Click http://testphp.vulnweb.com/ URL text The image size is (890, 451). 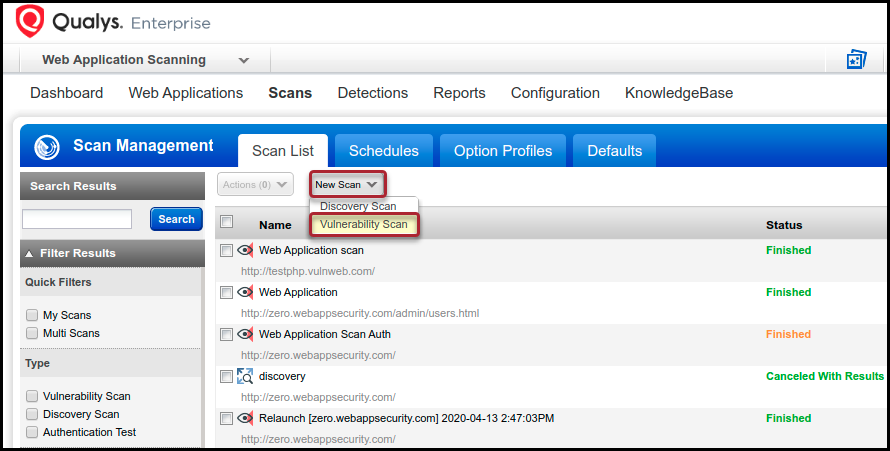(308, 271)
